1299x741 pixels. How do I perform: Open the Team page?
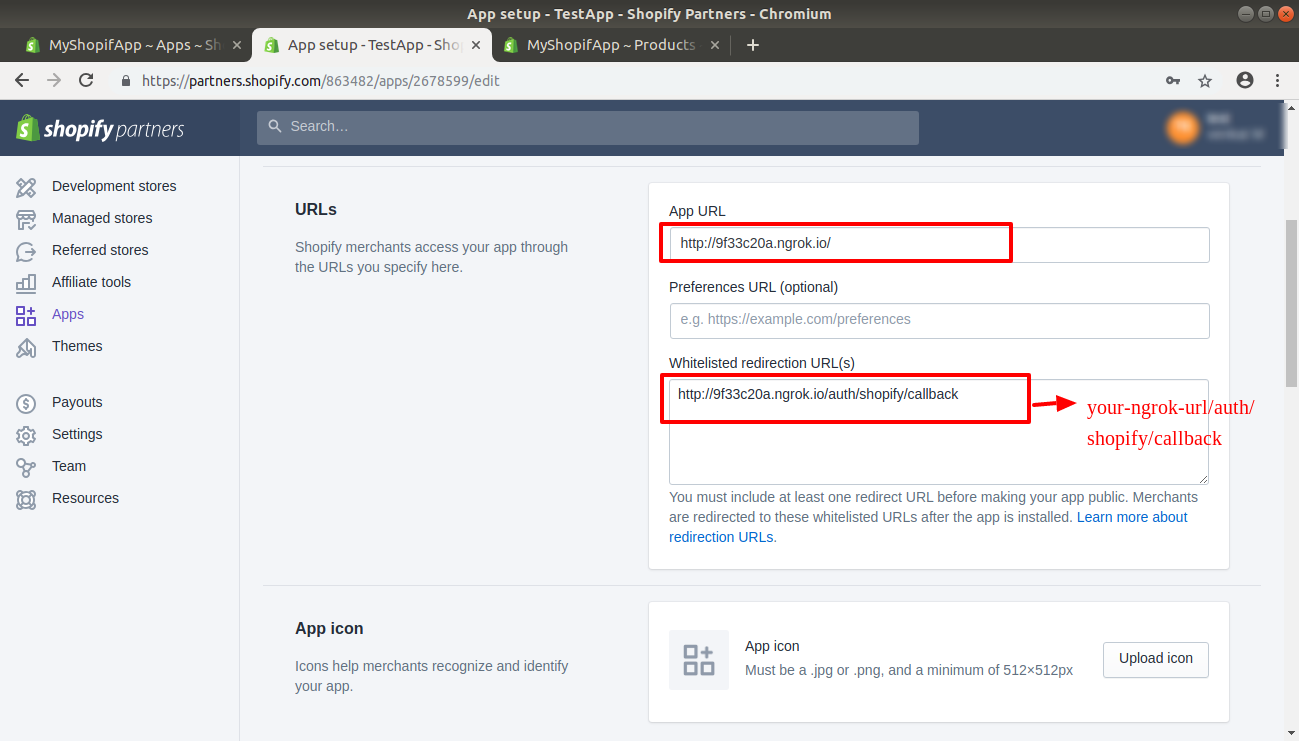click(x=69, y=466)
